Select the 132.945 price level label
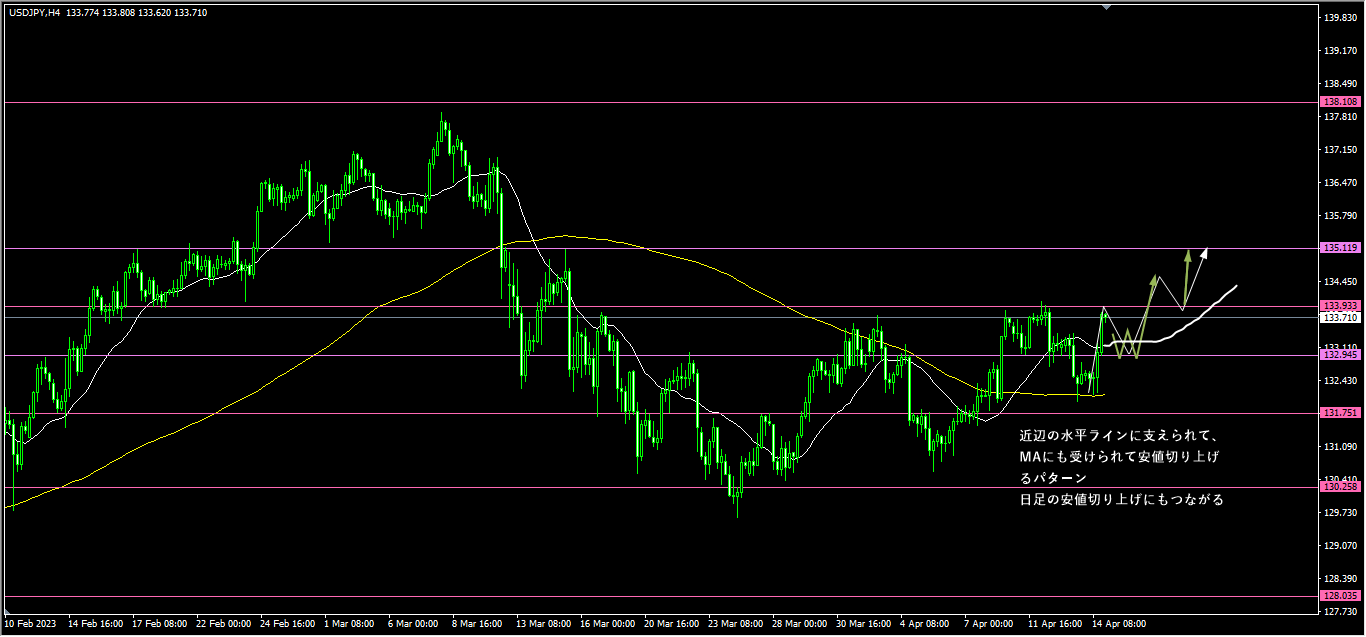The height and width of the screenshot is (637, 1366). (x=1339, y=355)
